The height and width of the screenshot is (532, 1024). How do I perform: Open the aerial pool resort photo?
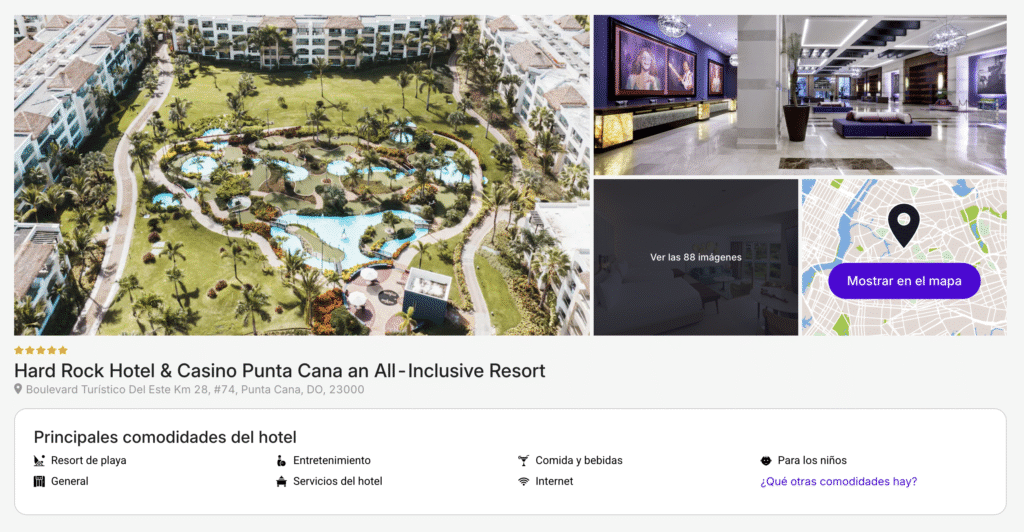pos(302,175)
